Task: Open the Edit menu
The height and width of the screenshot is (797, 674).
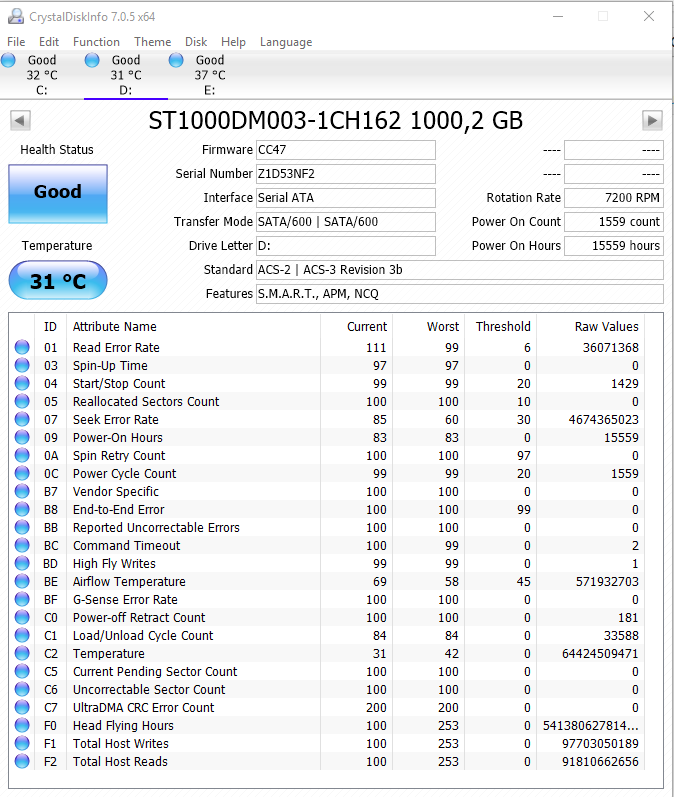Action: click(49, 42)
